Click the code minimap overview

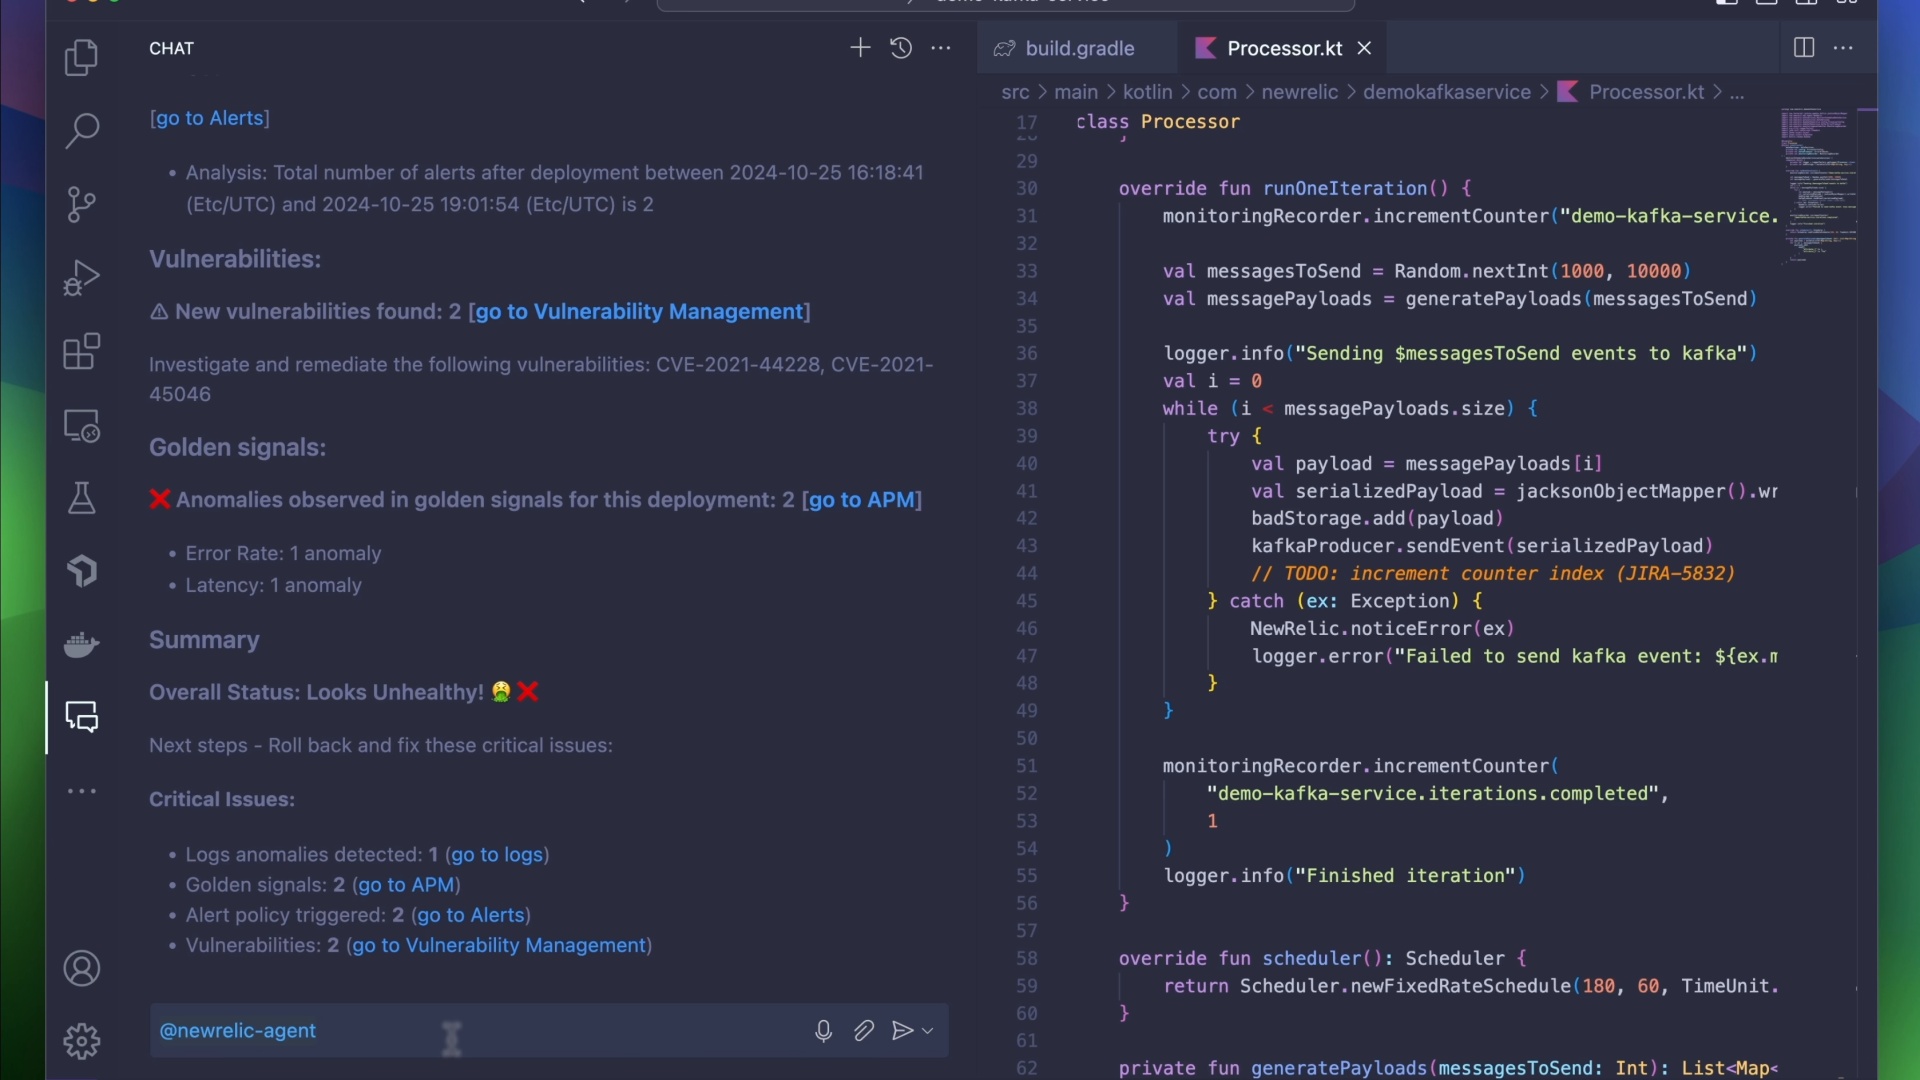pyautogui.click(x=1817, y=185)
